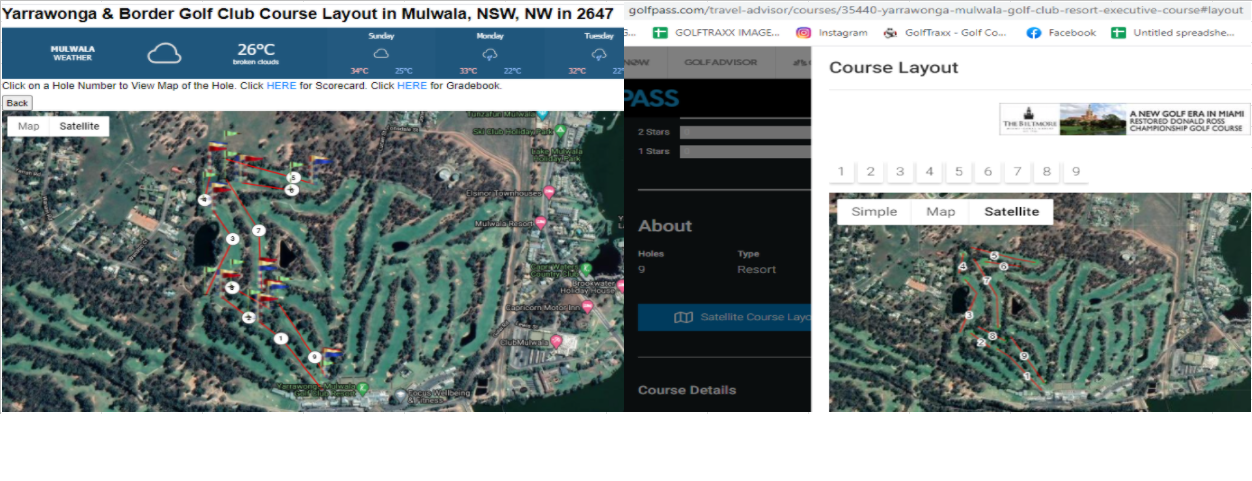Click Focus Wellbeing & Fitness pin
The height and width of the screenshot is (481, 1252).
pyautogui.click(x=400, y=396)
